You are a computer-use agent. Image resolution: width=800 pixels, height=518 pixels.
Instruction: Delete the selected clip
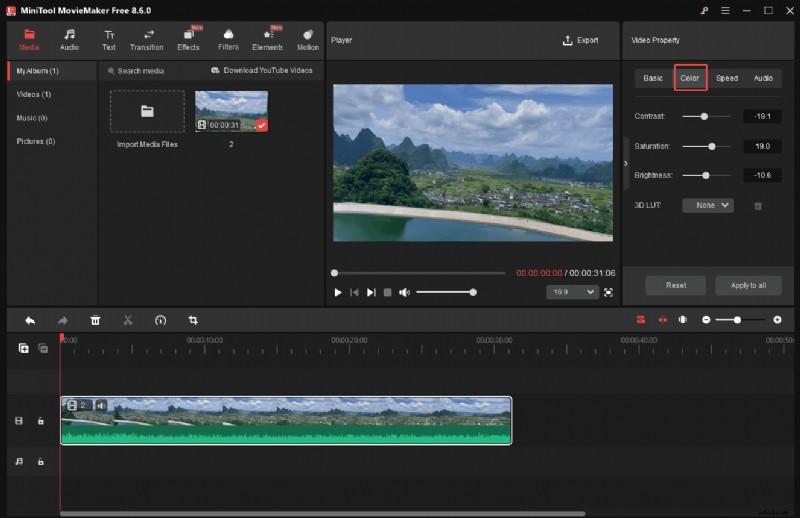(x=95, y=320)
